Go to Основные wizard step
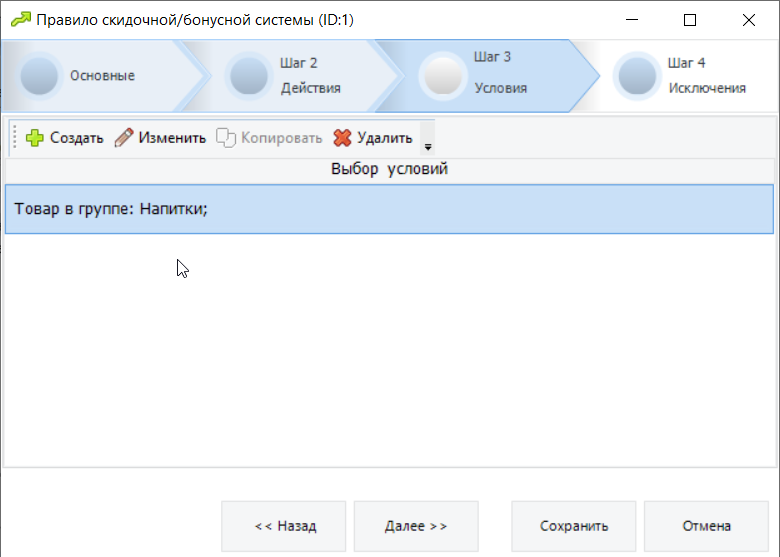The width and height of the screenshot is (780, 557). coord(102,76)
